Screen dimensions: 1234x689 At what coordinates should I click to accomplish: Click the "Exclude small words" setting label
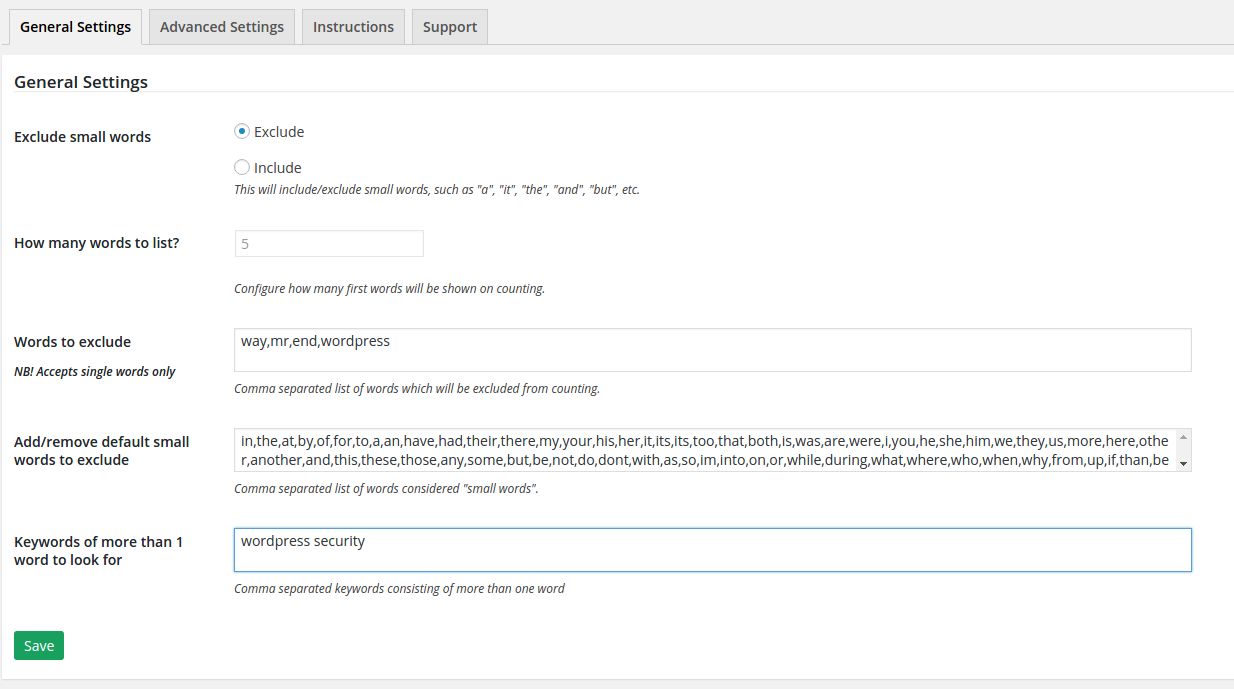pos(83,137)
